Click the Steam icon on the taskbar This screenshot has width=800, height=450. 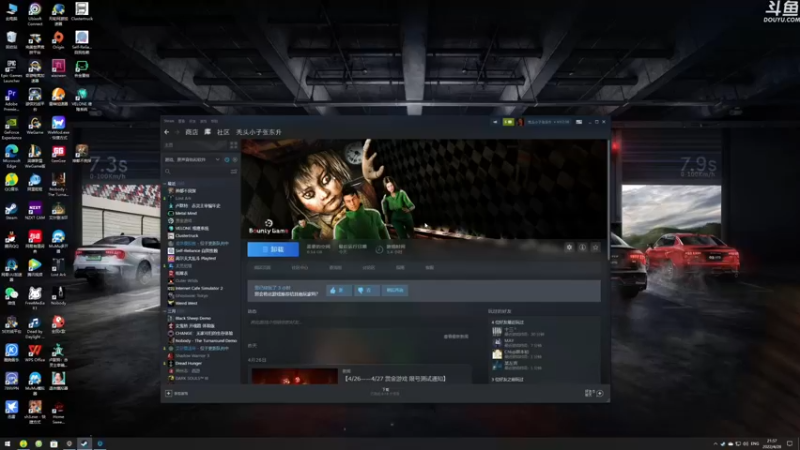coord(84,444)
